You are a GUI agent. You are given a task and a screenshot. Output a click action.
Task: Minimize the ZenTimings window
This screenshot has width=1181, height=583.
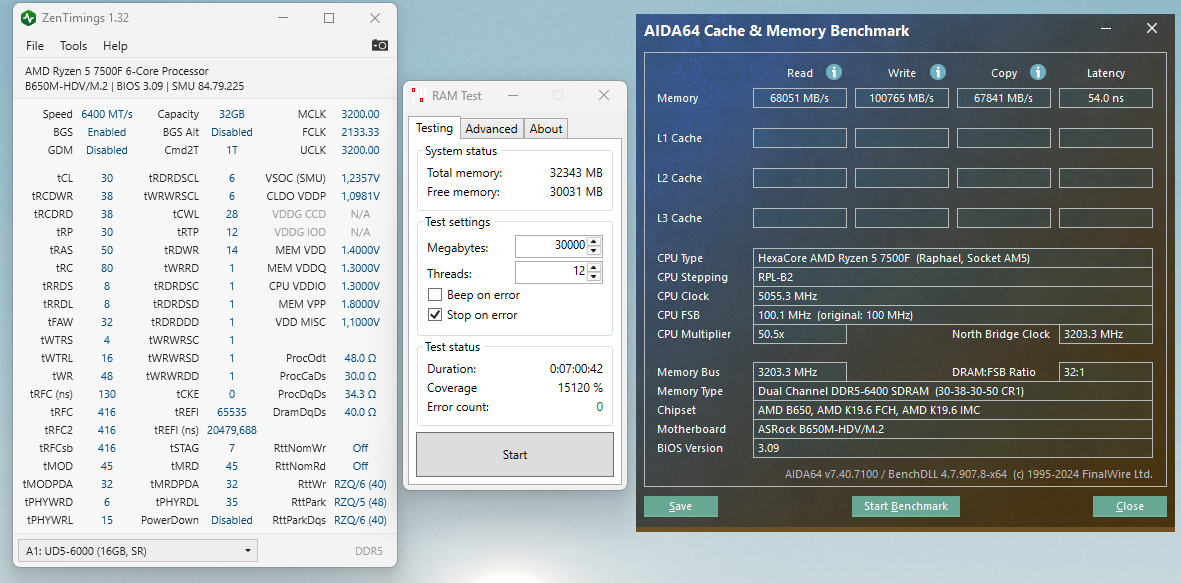pos(282,18)
